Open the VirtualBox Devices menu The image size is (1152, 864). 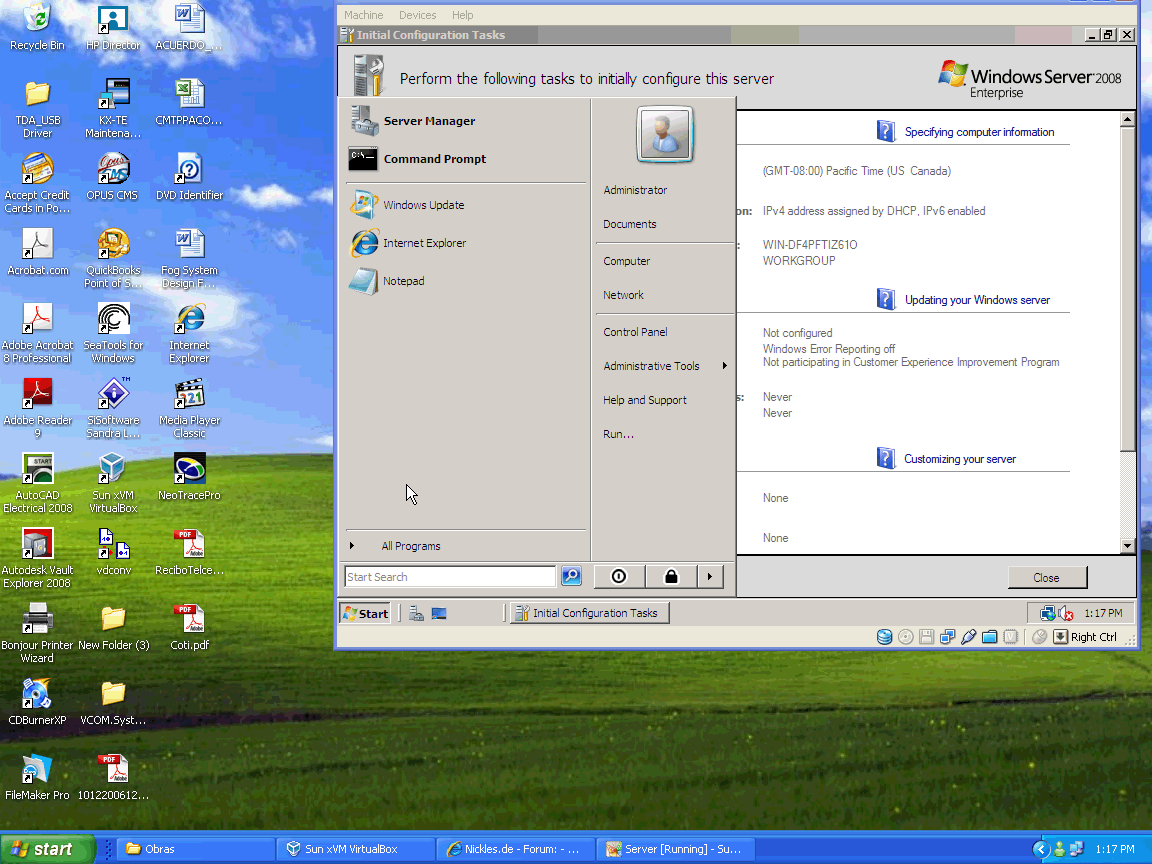pyautogui.click(x=417, y=15)
